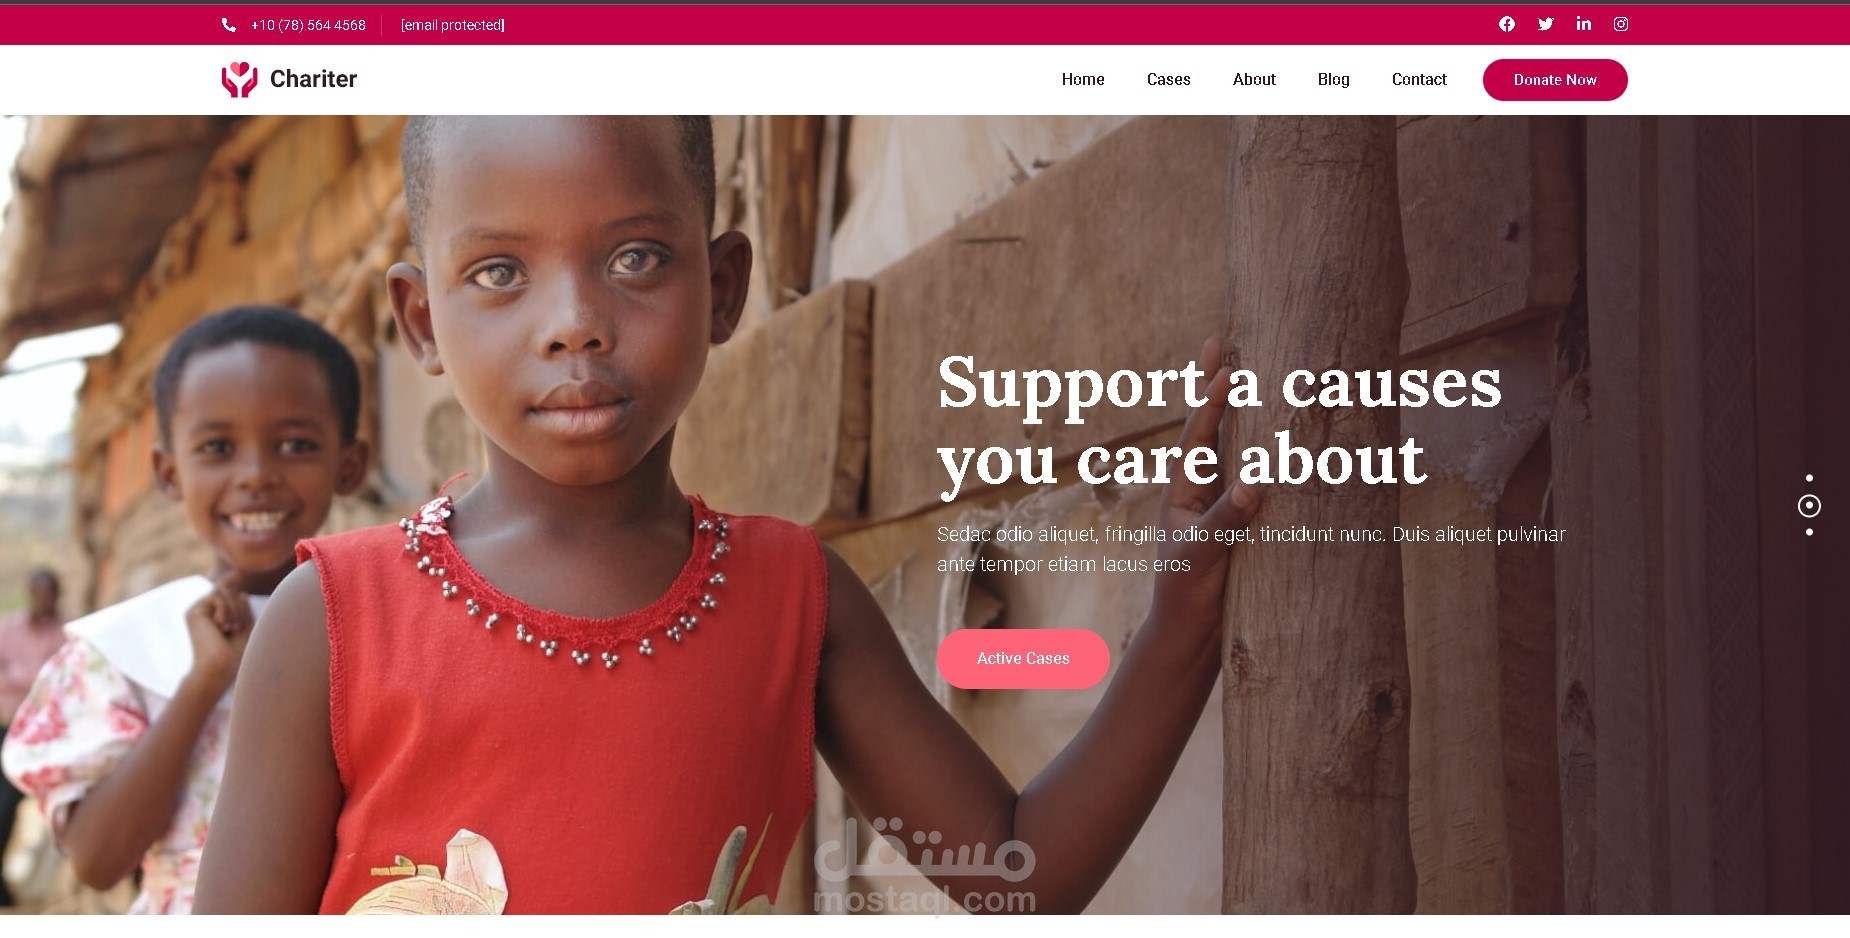Select the active middle slider dot

pos(1809,506)
